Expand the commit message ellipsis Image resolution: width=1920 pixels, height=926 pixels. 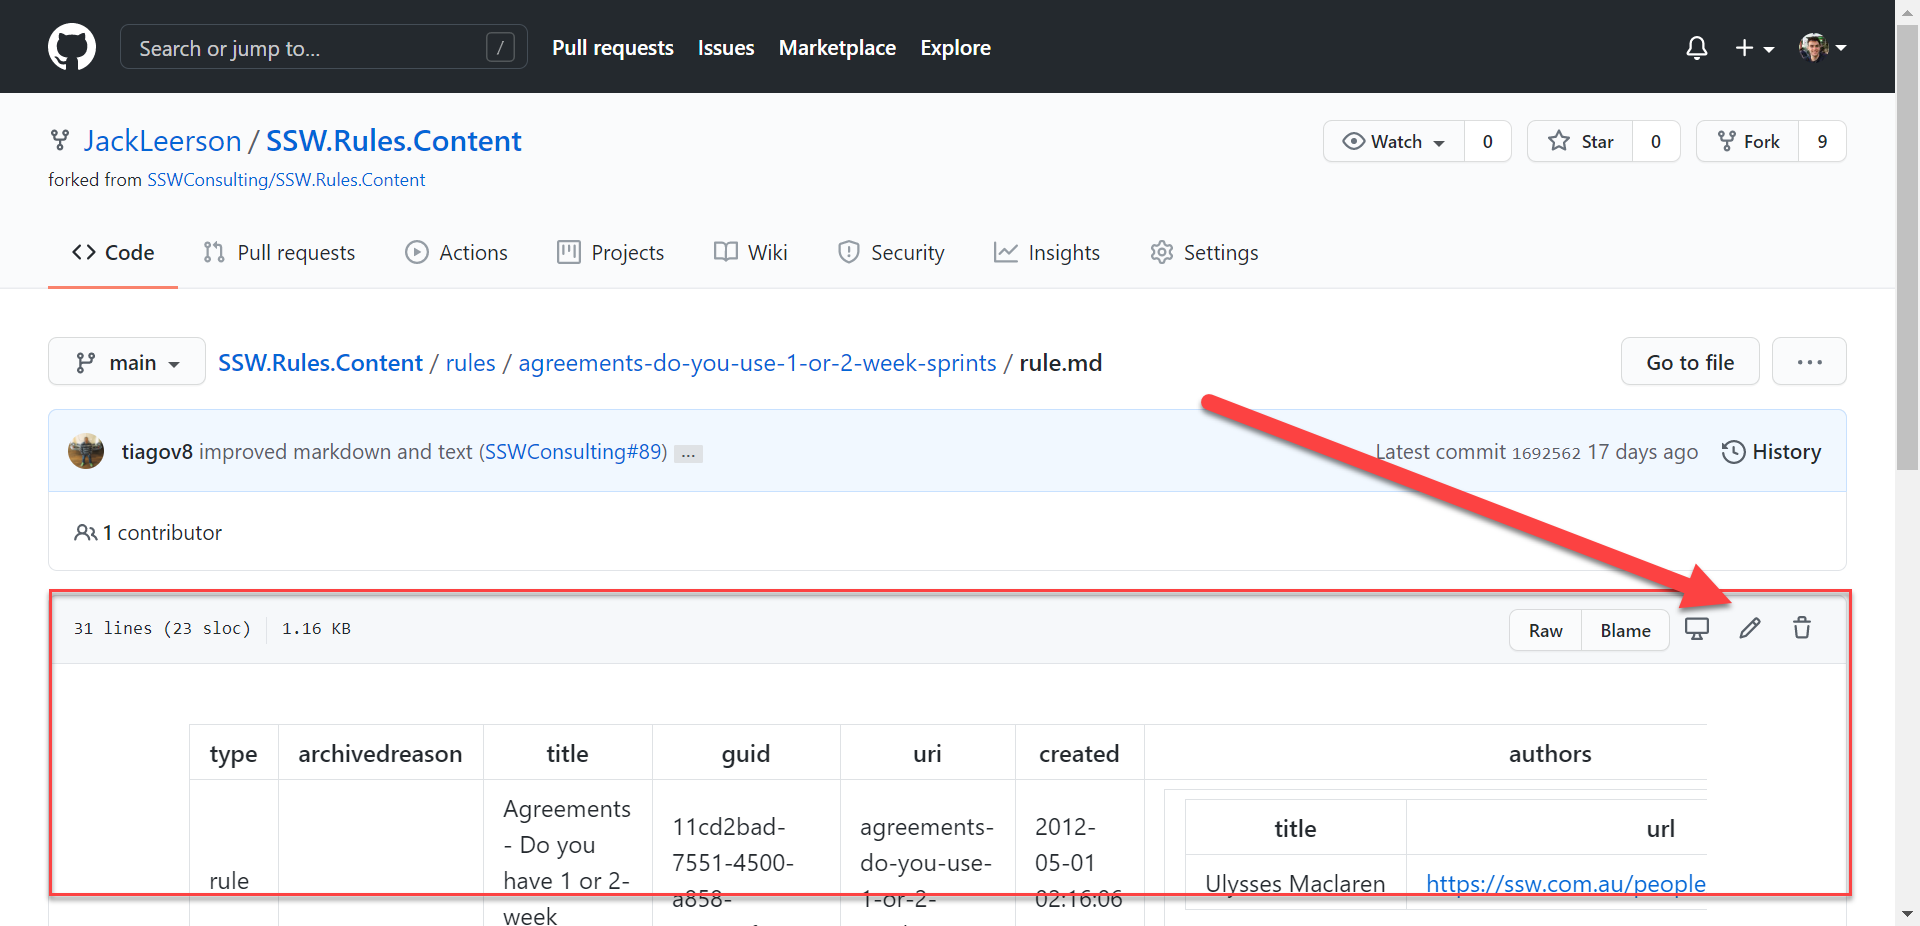(688, 454)
